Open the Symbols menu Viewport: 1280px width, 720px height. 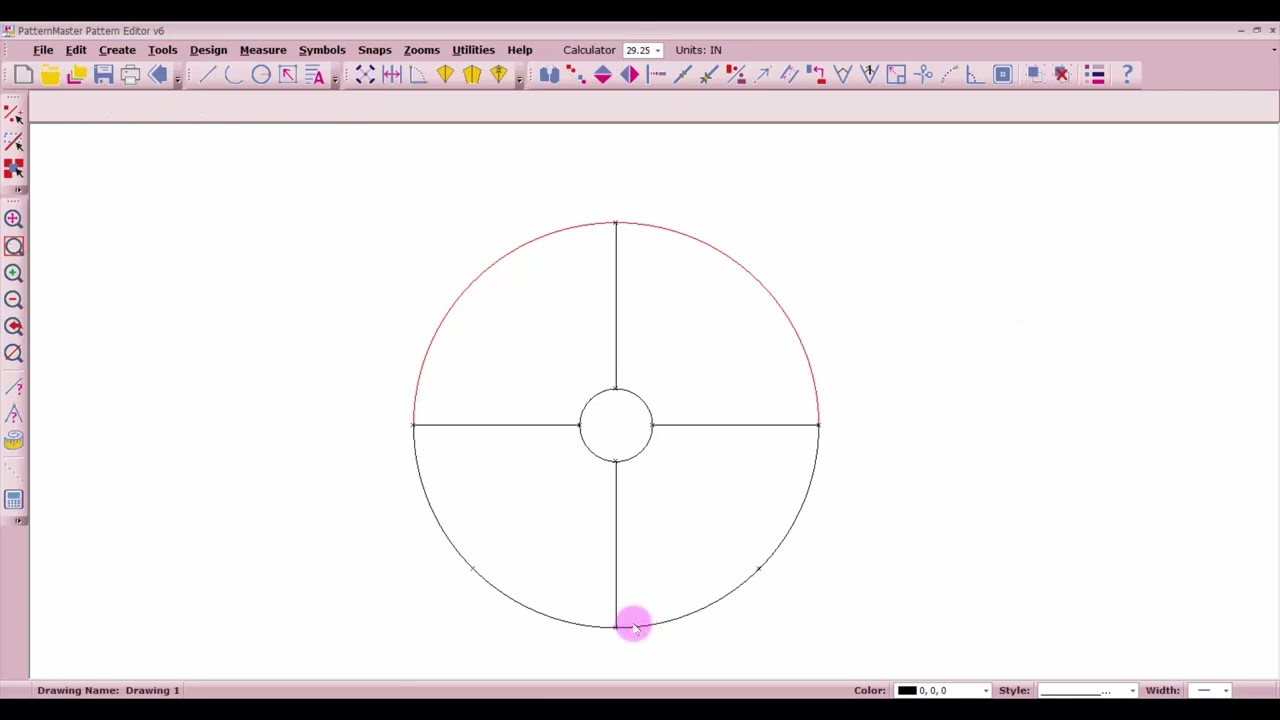point(322,50)
